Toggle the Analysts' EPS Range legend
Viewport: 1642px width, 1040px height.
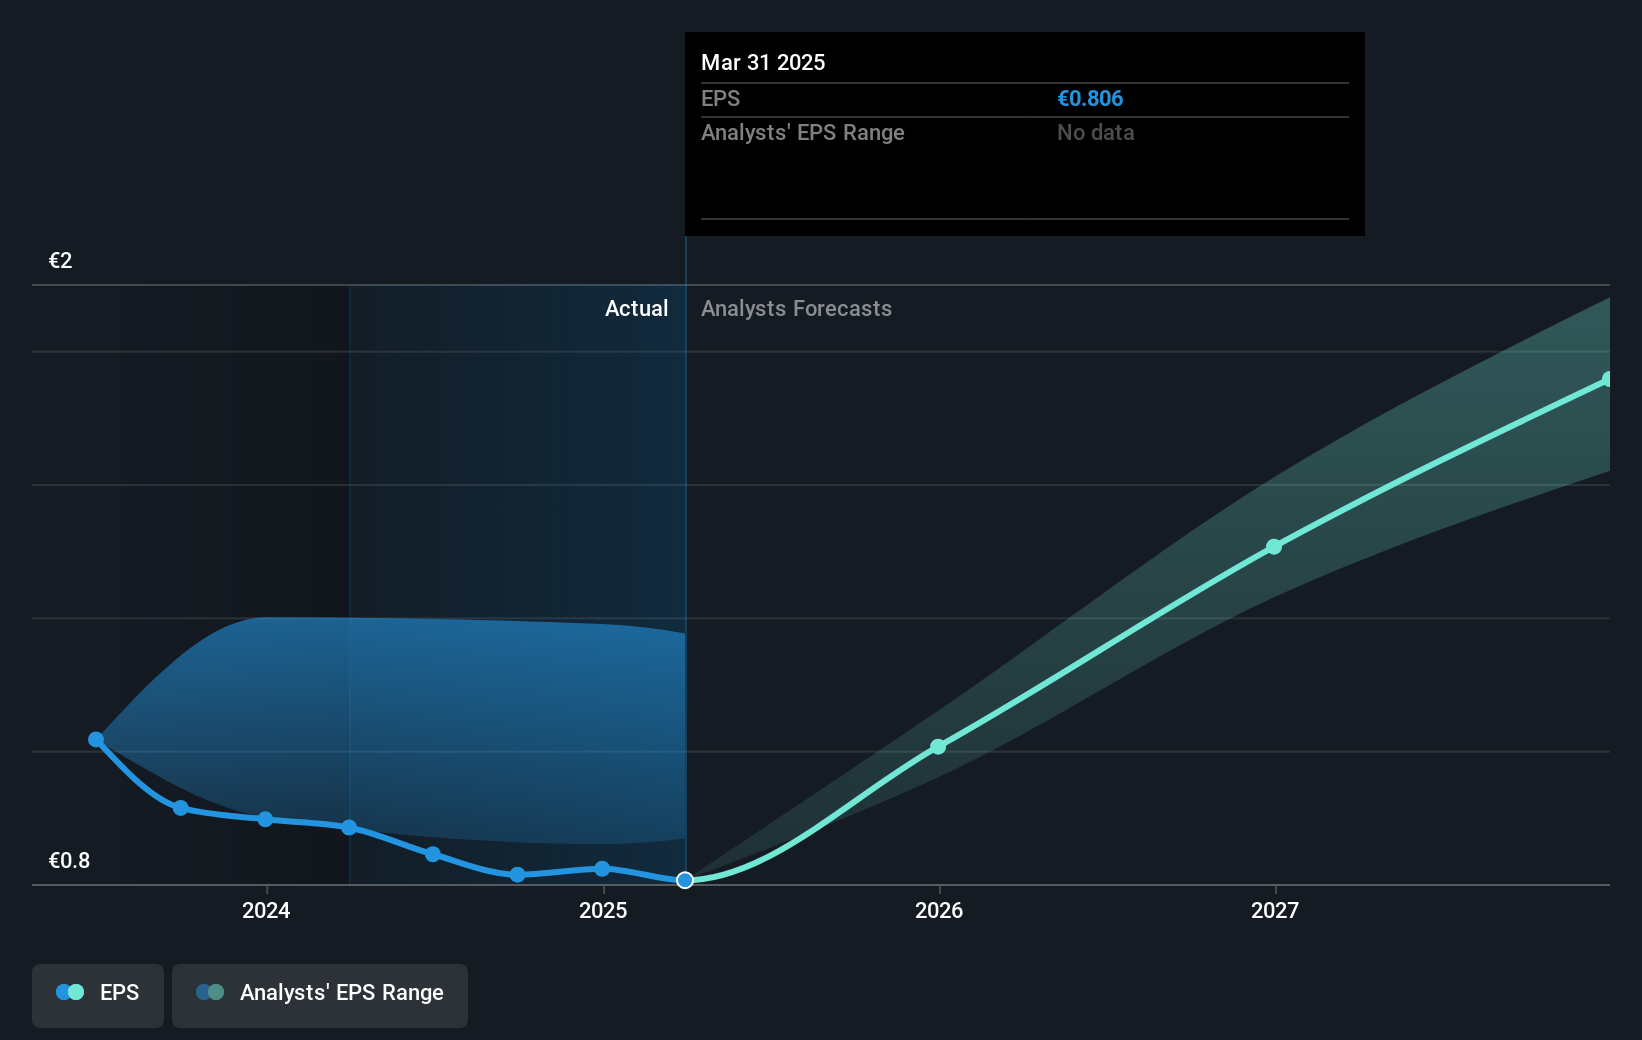click(x=320, y=995)
